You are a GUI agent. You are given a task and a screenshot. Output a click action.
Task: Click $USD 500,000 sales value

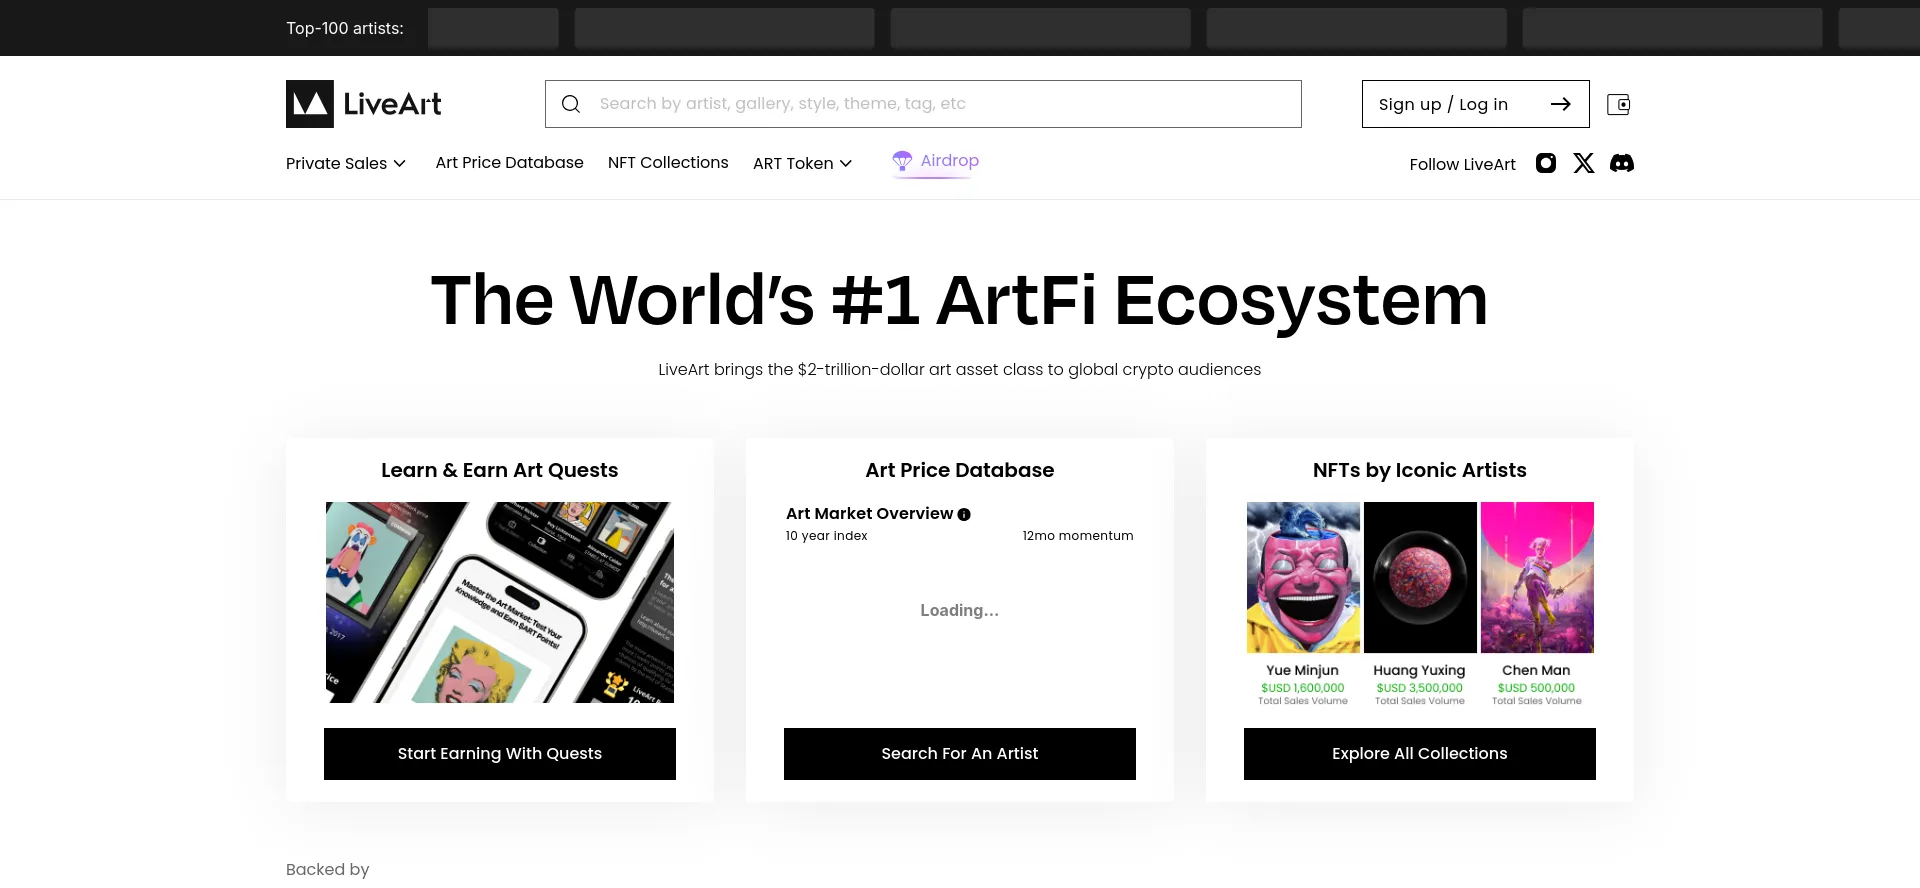[x=1536, y=688]
